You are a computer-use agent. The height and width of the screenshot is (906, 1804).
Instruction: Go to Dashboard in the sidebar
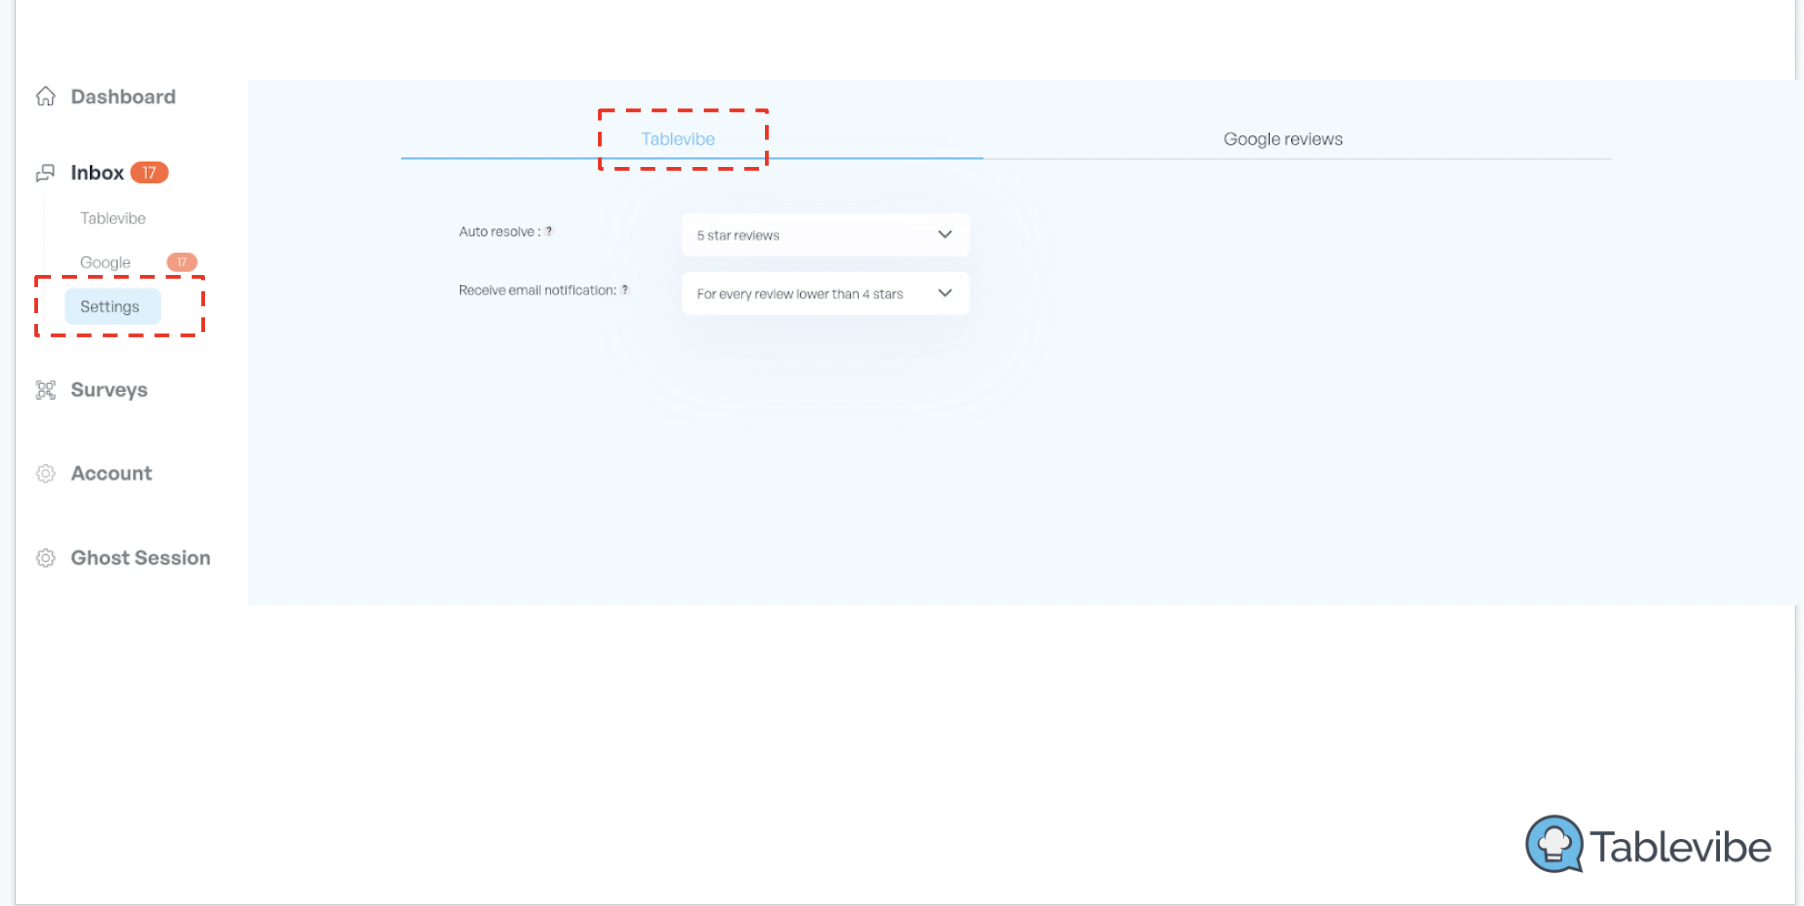123,97
